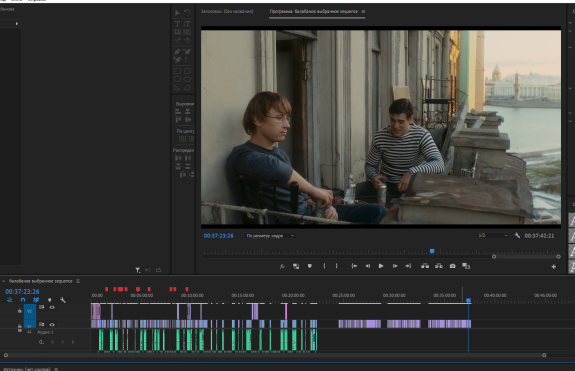Toggle V1 track visibility eye
This screenshot has width=575, height=371.
click(x=52, y=325)
